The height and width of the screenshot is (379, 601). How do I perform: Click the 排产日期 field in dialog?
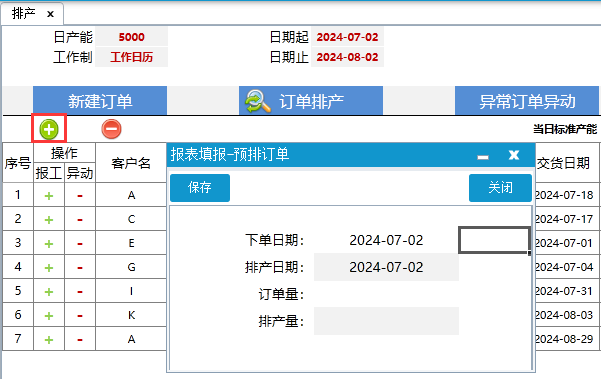point(386,267)
